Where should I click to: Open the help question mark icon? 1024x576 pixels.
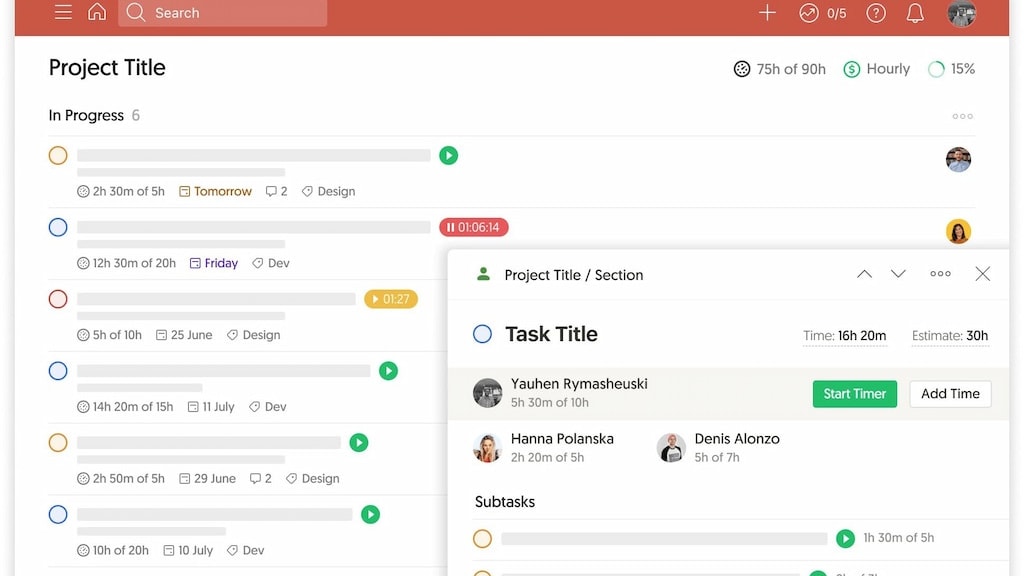tap(876, 13)
